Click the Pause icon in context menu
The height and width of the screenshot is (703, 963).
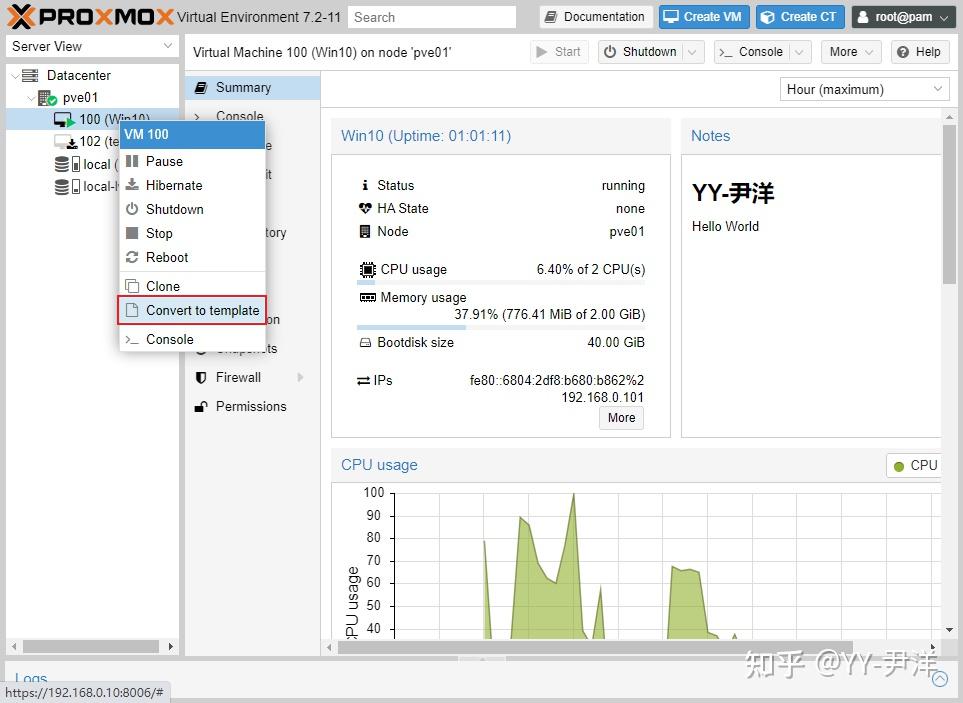(x=132, y=161)
